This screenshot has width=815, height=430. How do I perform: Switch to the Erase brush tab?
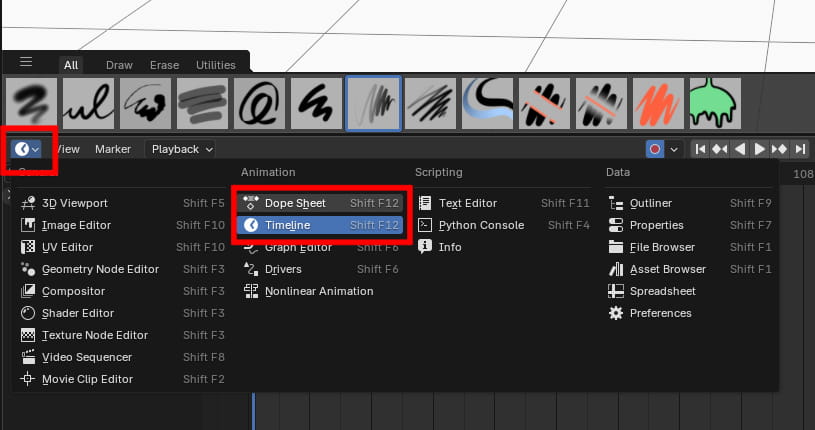pyautogui.click(x=164, y=65)
